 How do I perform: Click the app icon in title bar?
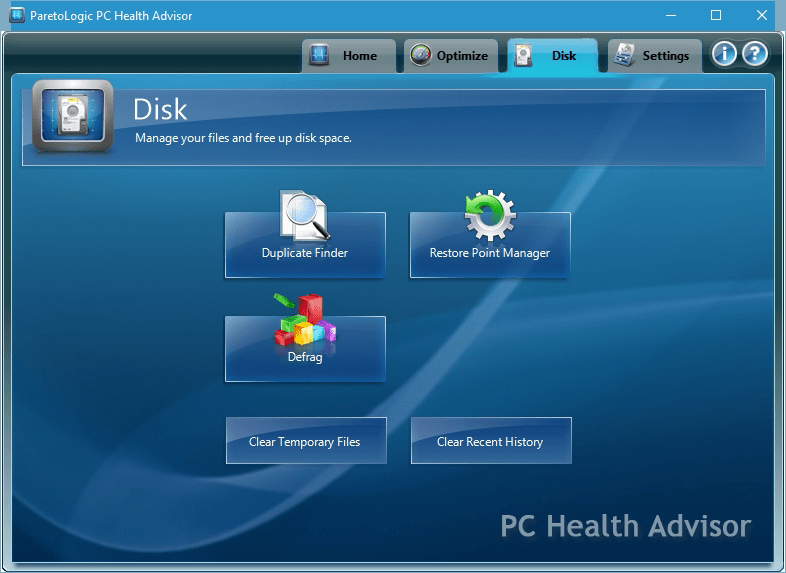point(17,15)
